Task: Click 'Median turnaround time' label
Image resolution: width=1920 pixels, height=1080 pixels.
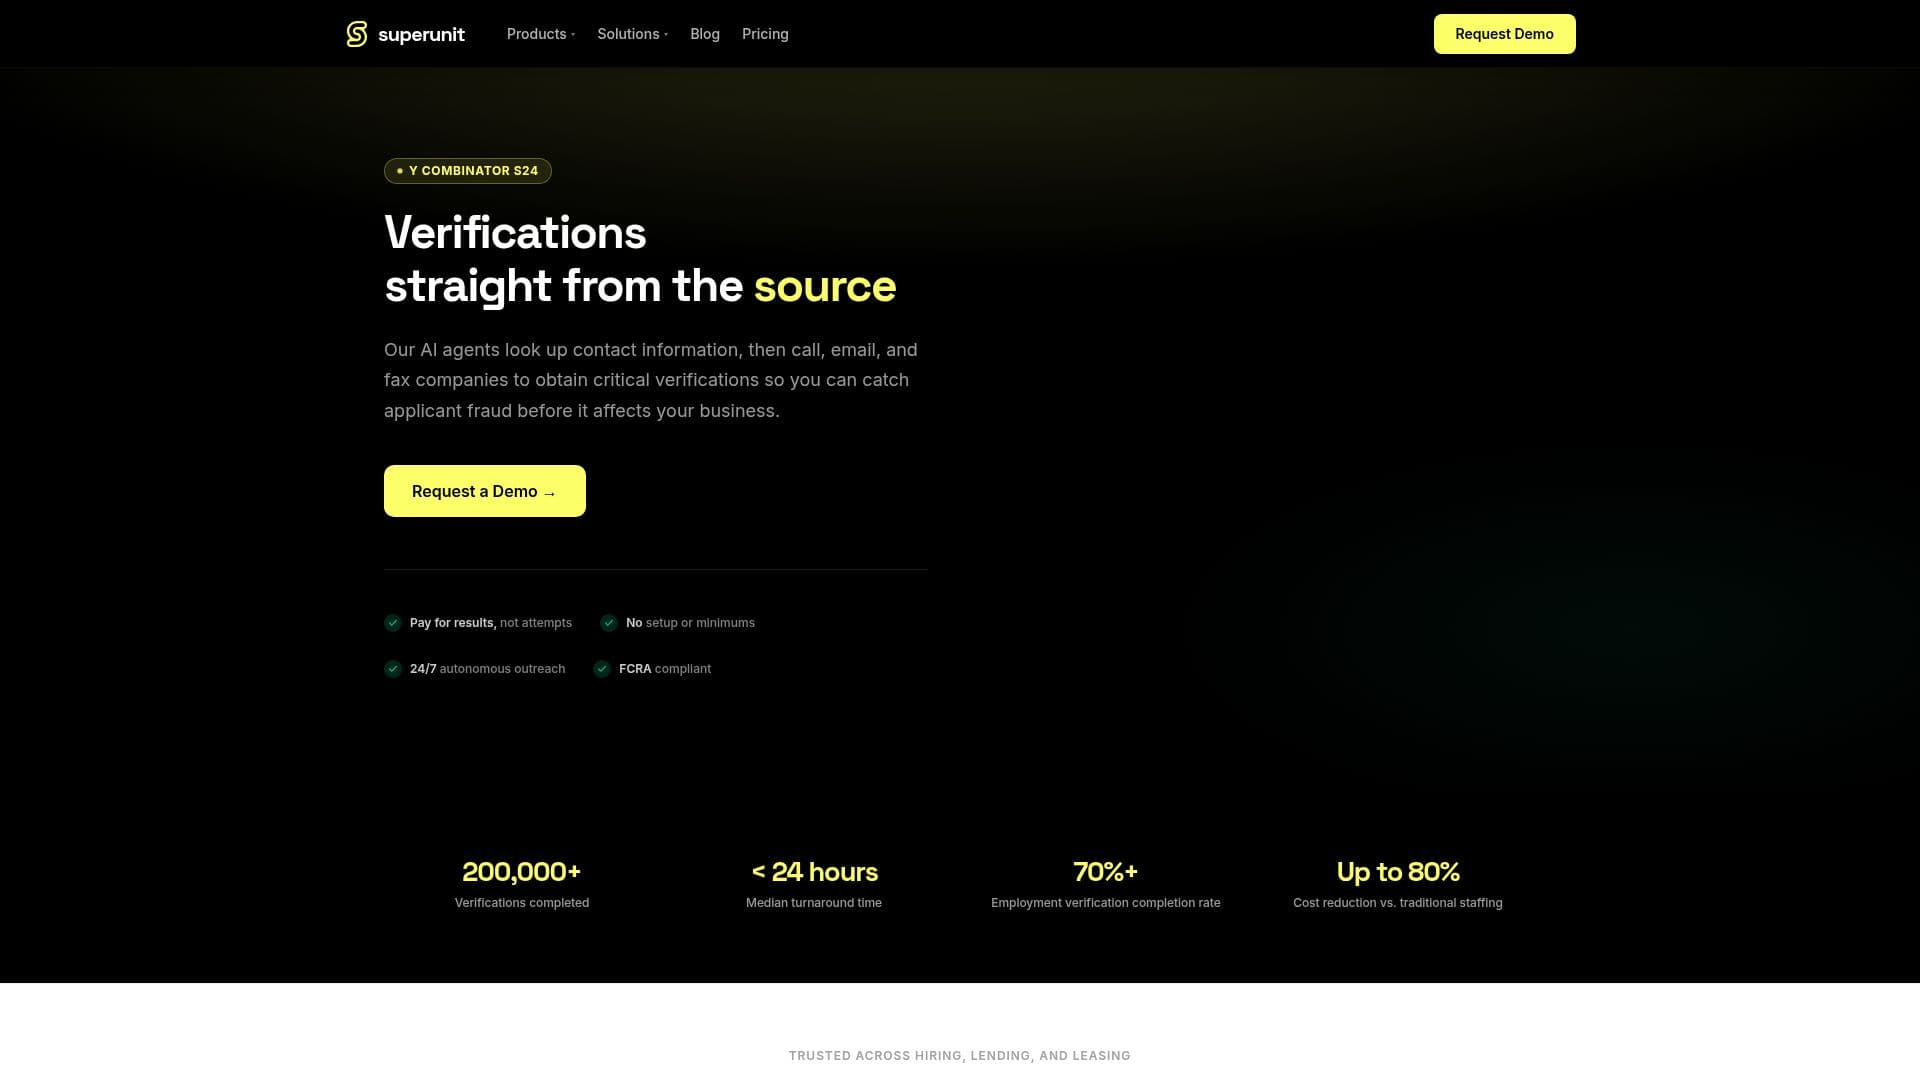Action: tap(814, 903)
